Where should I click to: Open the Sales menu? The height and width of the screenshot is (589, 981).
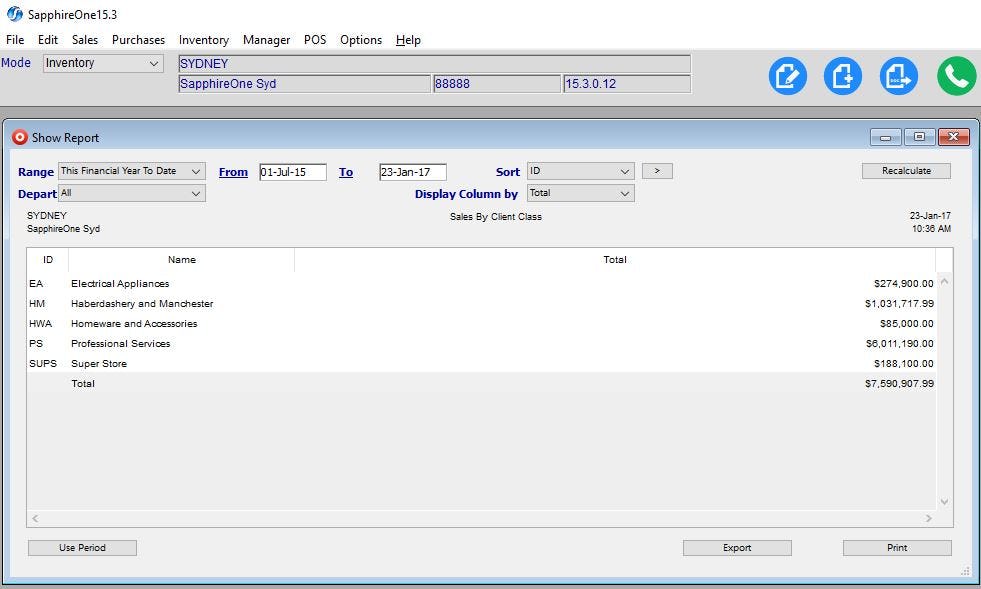coord(84,39)
